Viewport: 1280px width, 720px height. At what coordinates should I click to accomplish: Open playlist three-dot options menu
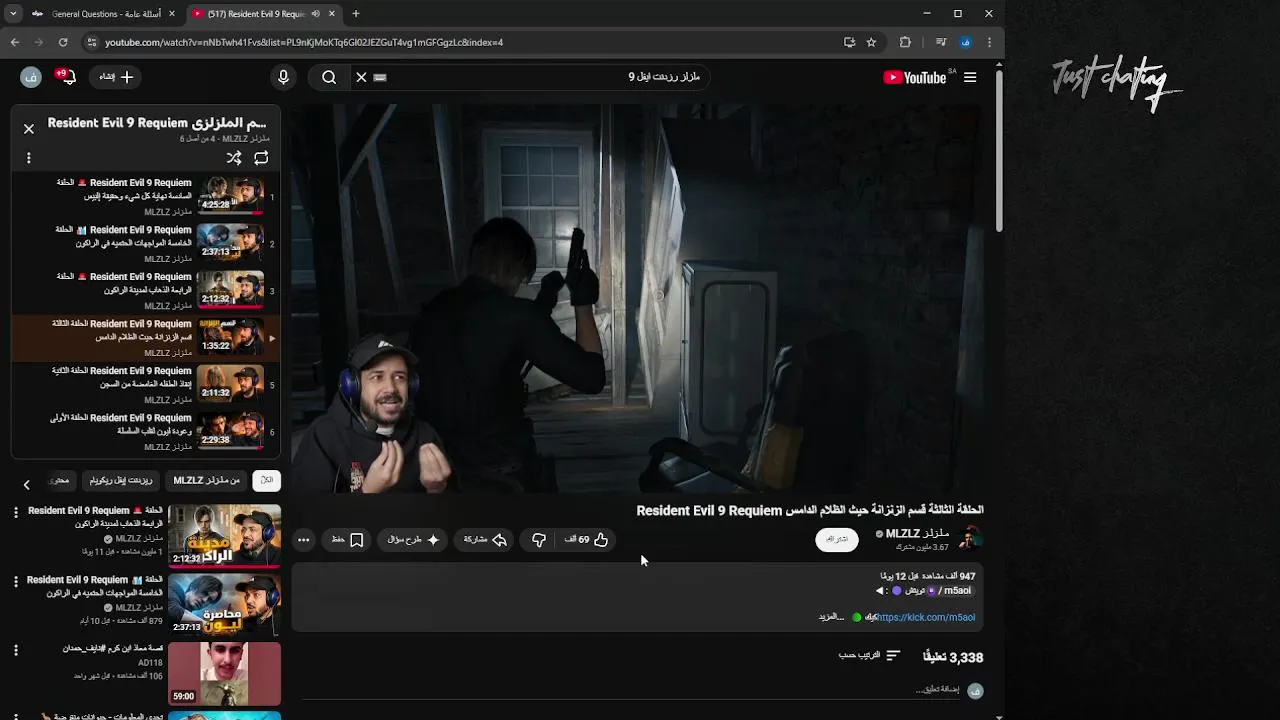(x=29, y=158)
